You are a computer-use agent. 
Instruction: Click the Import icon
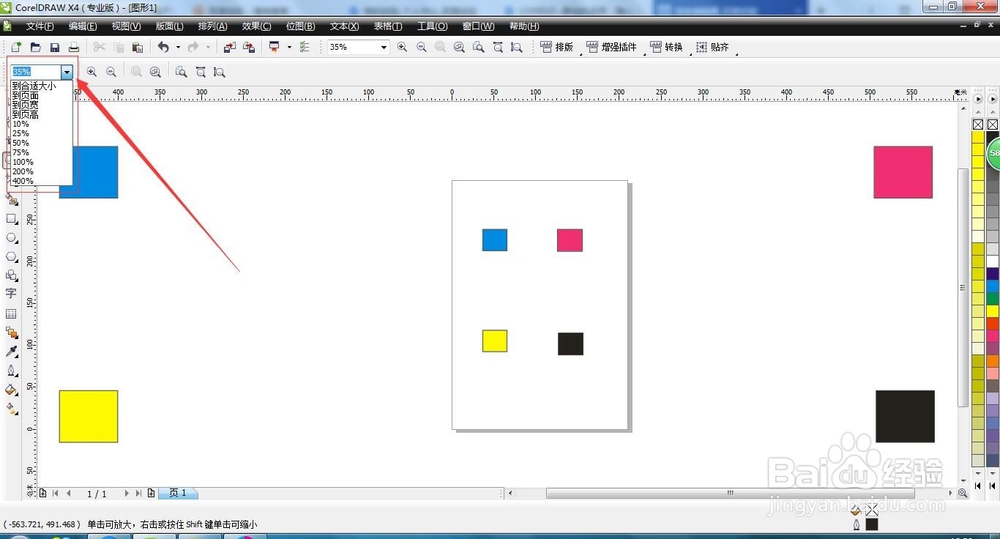coord(230,47)
